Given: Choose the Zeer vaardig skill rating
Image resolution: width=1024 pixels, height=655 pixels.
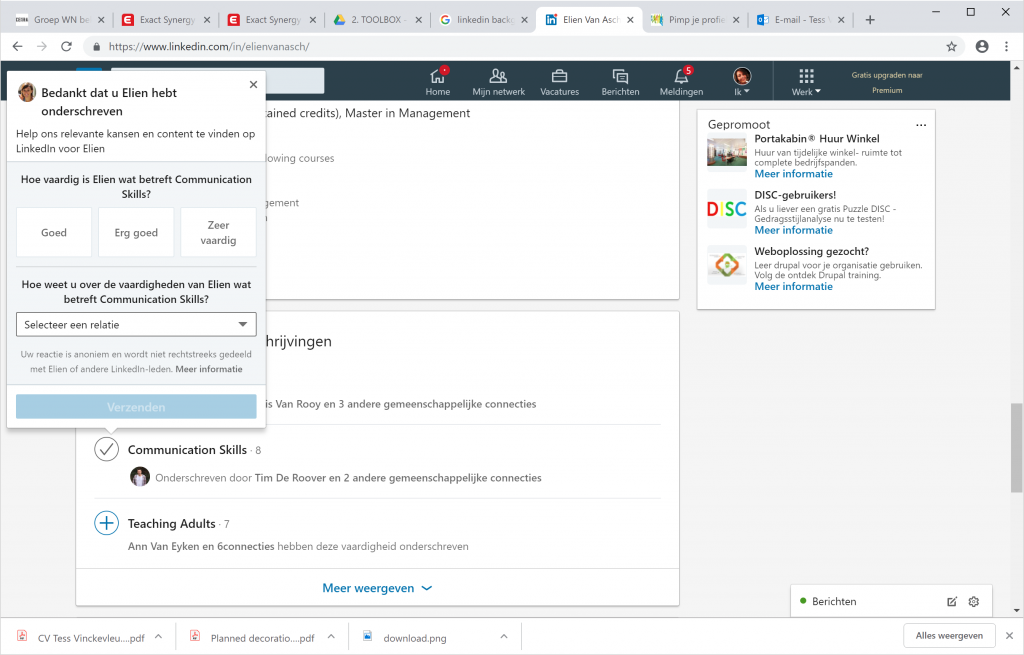Looking at the screenshot, I should pos(218,232).
